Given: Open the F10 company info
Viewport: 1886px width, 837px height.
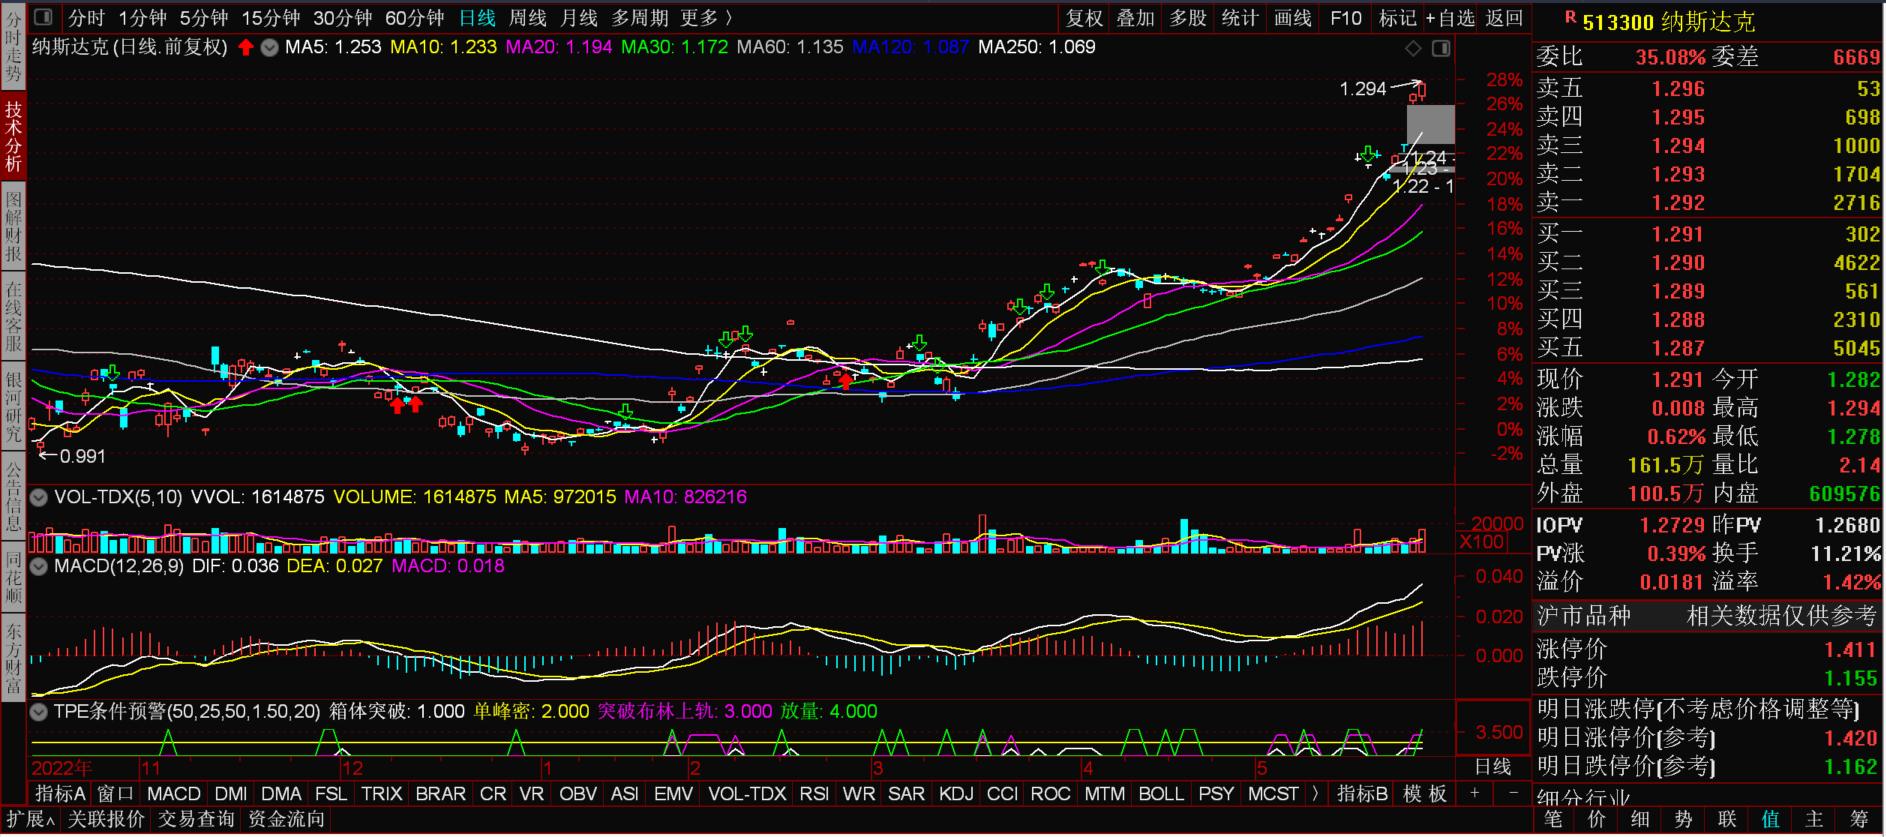Looking at the screenshot, I should (x=1345, y=18).
